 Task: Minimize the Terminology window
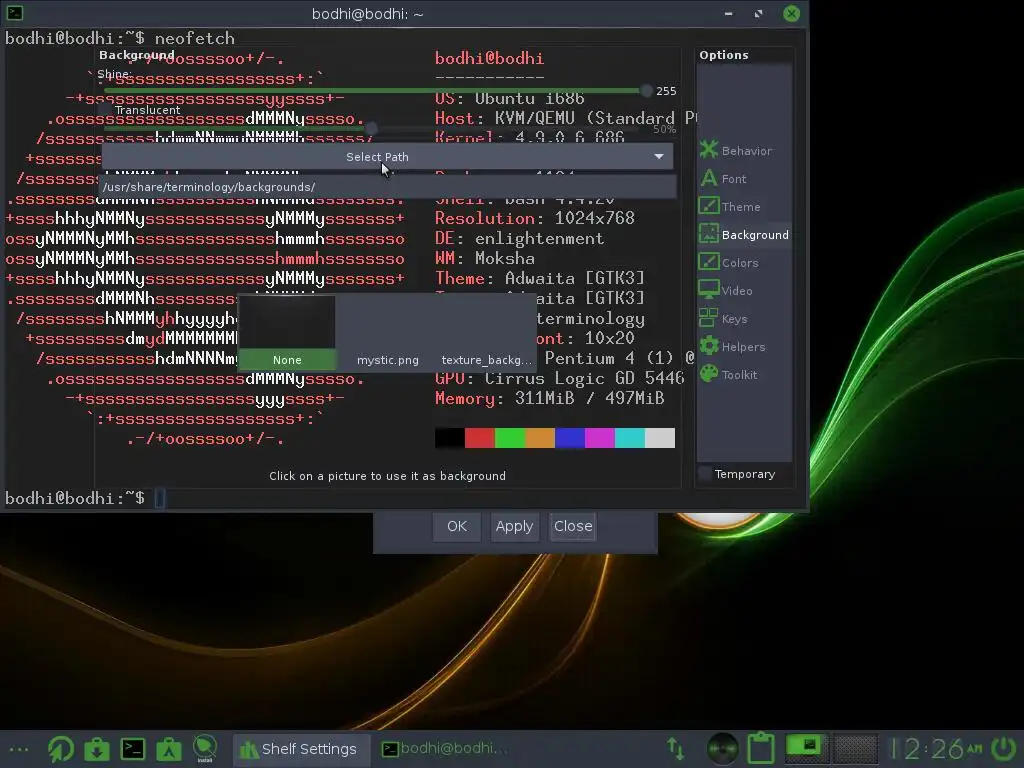[x=729, y=14]
